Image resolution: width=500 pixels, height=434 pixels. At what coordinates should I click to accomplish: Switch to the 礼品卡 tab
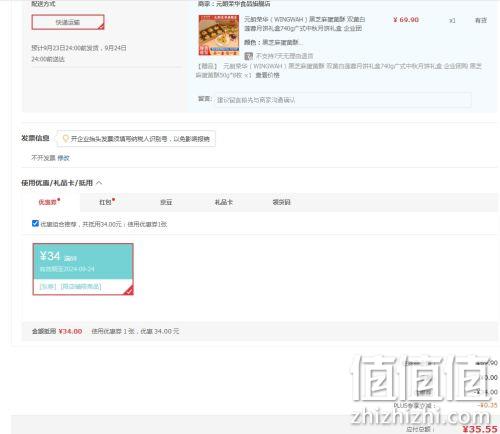(x=224, y=202)
